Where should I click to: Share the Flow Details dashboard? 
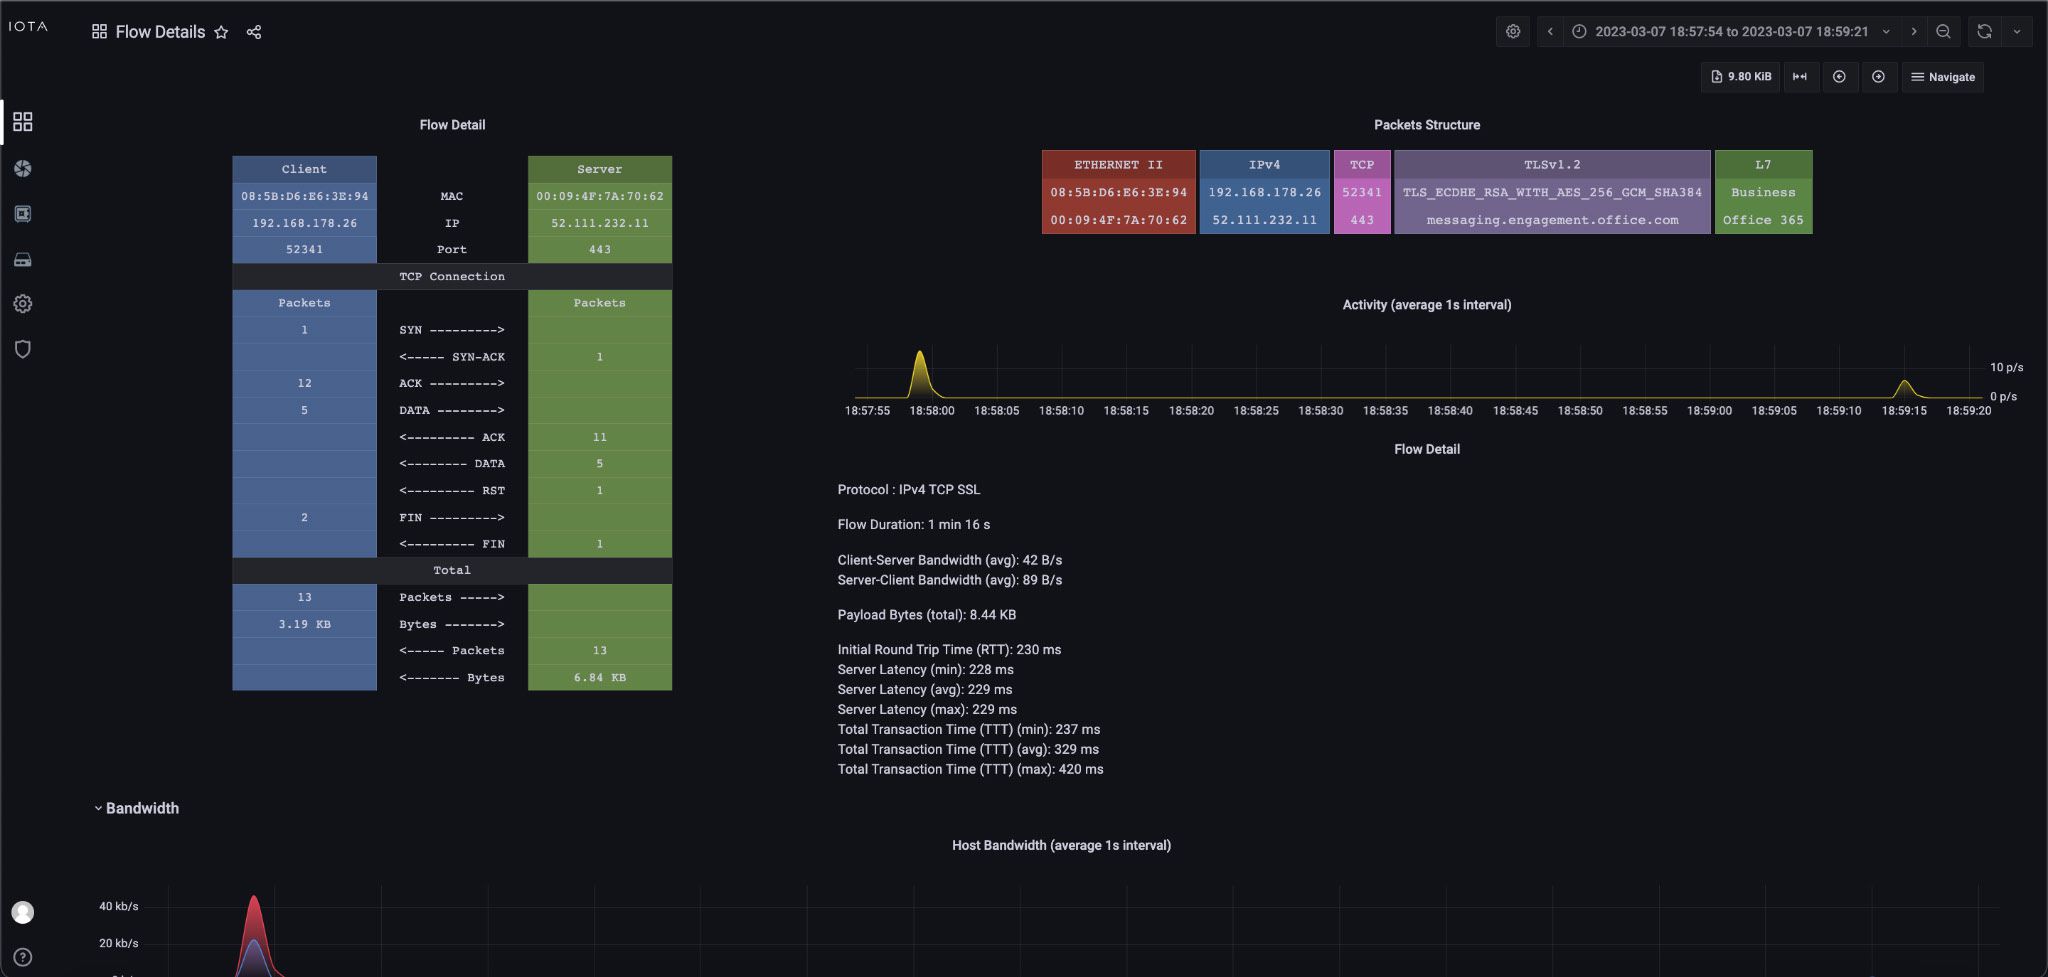(254, 32)
